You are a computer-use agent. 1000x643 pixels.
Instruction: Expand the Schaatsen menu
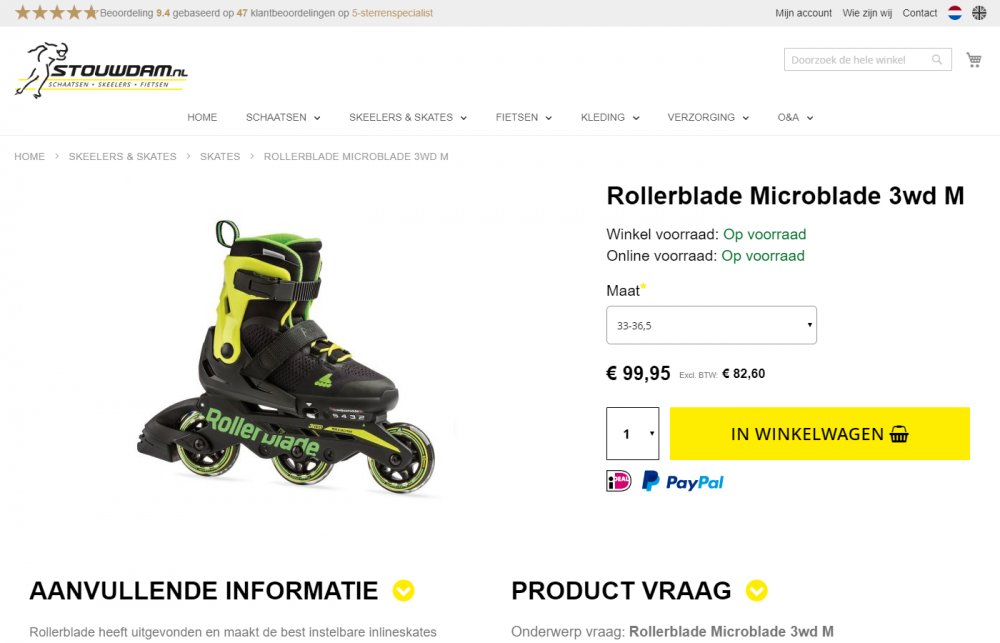[283, 117]
